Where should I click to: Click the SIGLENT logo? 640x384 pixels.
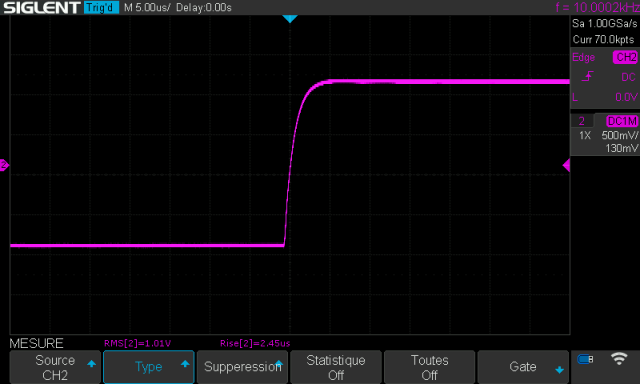tap(42, 7)
